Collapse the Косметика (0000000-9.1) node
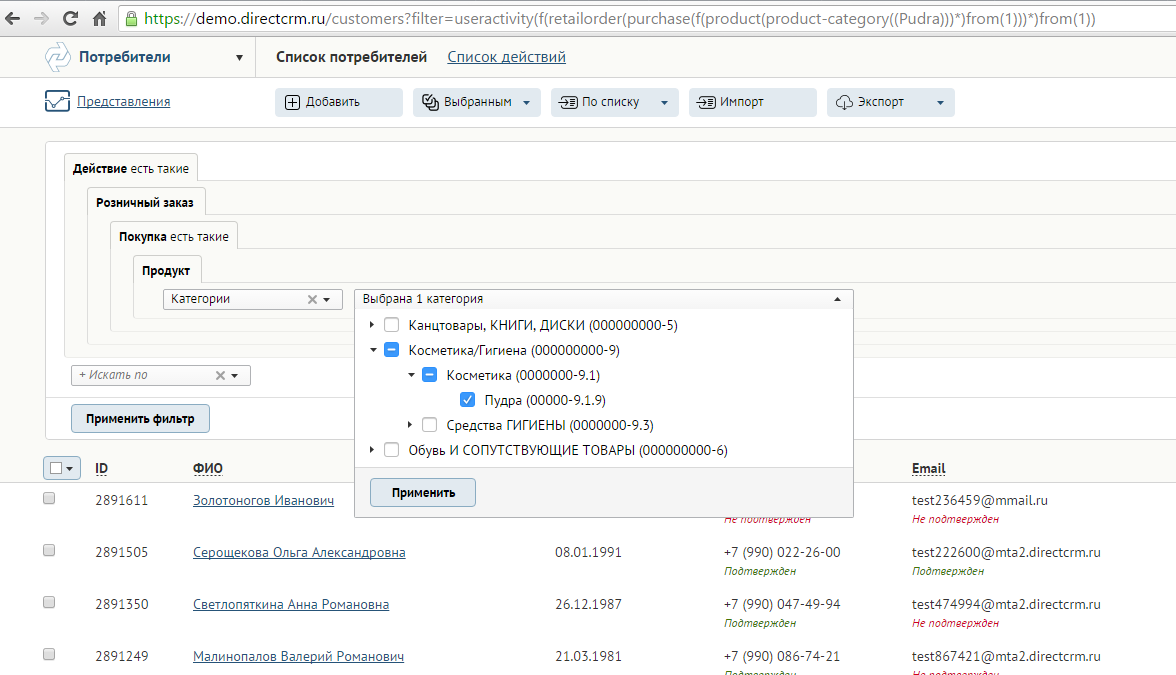1176x675 pixels. pyautogui.click(x=411, y=375)
